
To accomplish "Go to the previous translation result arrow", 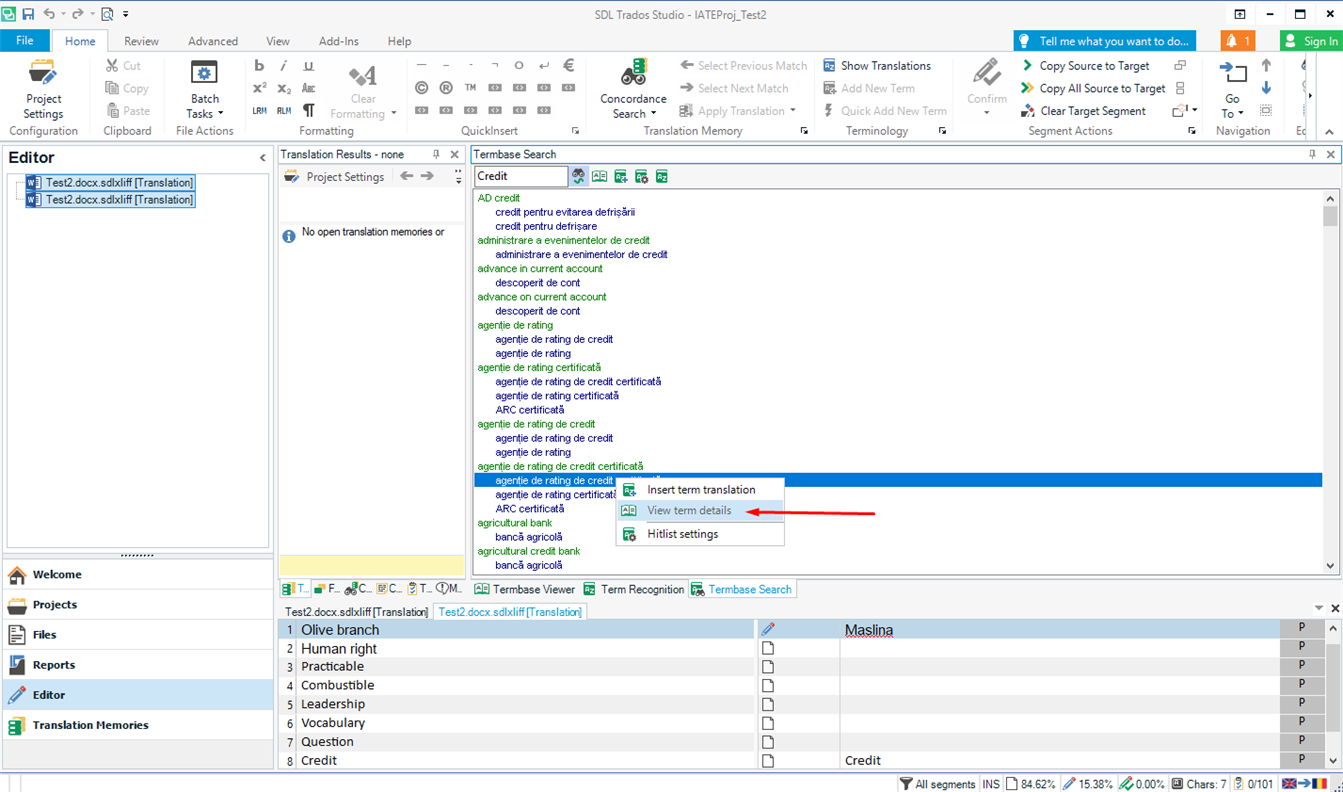I will tap(406, 176).
